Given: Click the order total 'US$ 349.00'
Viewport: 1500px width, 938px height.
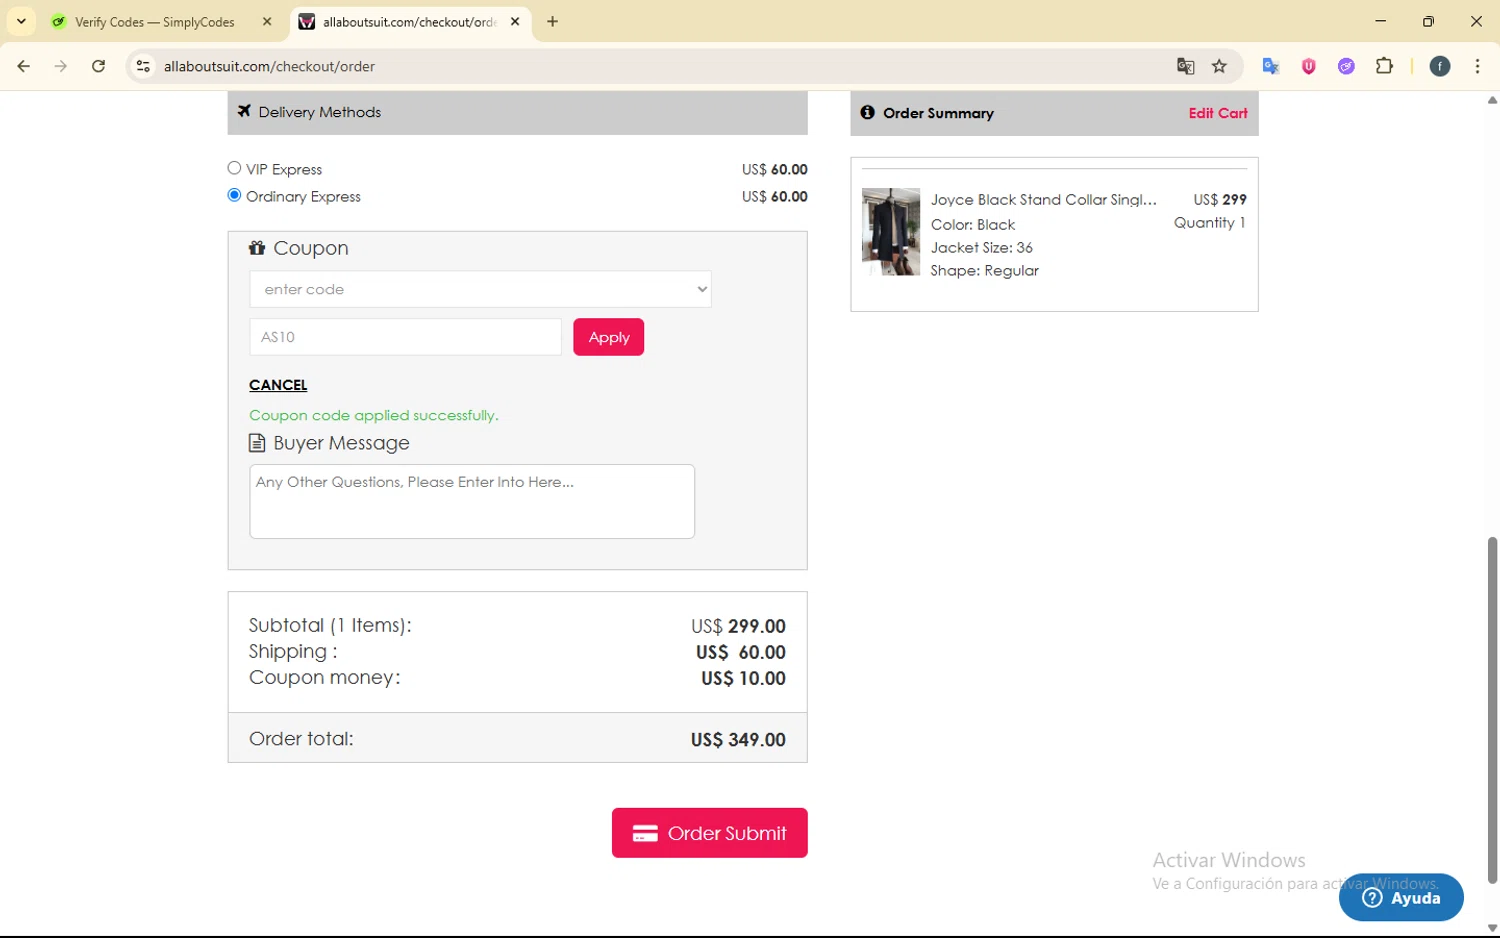Looking at the screenshot, I should [738, 740].
